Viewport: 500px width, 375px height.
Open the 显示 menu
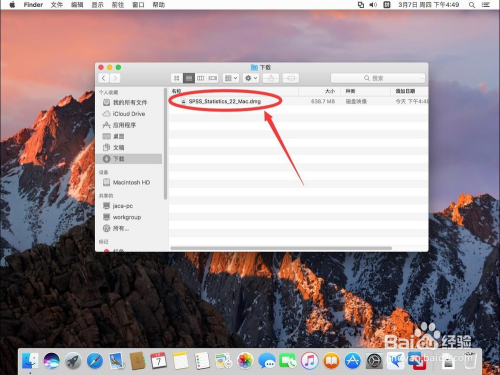[97, 5]
